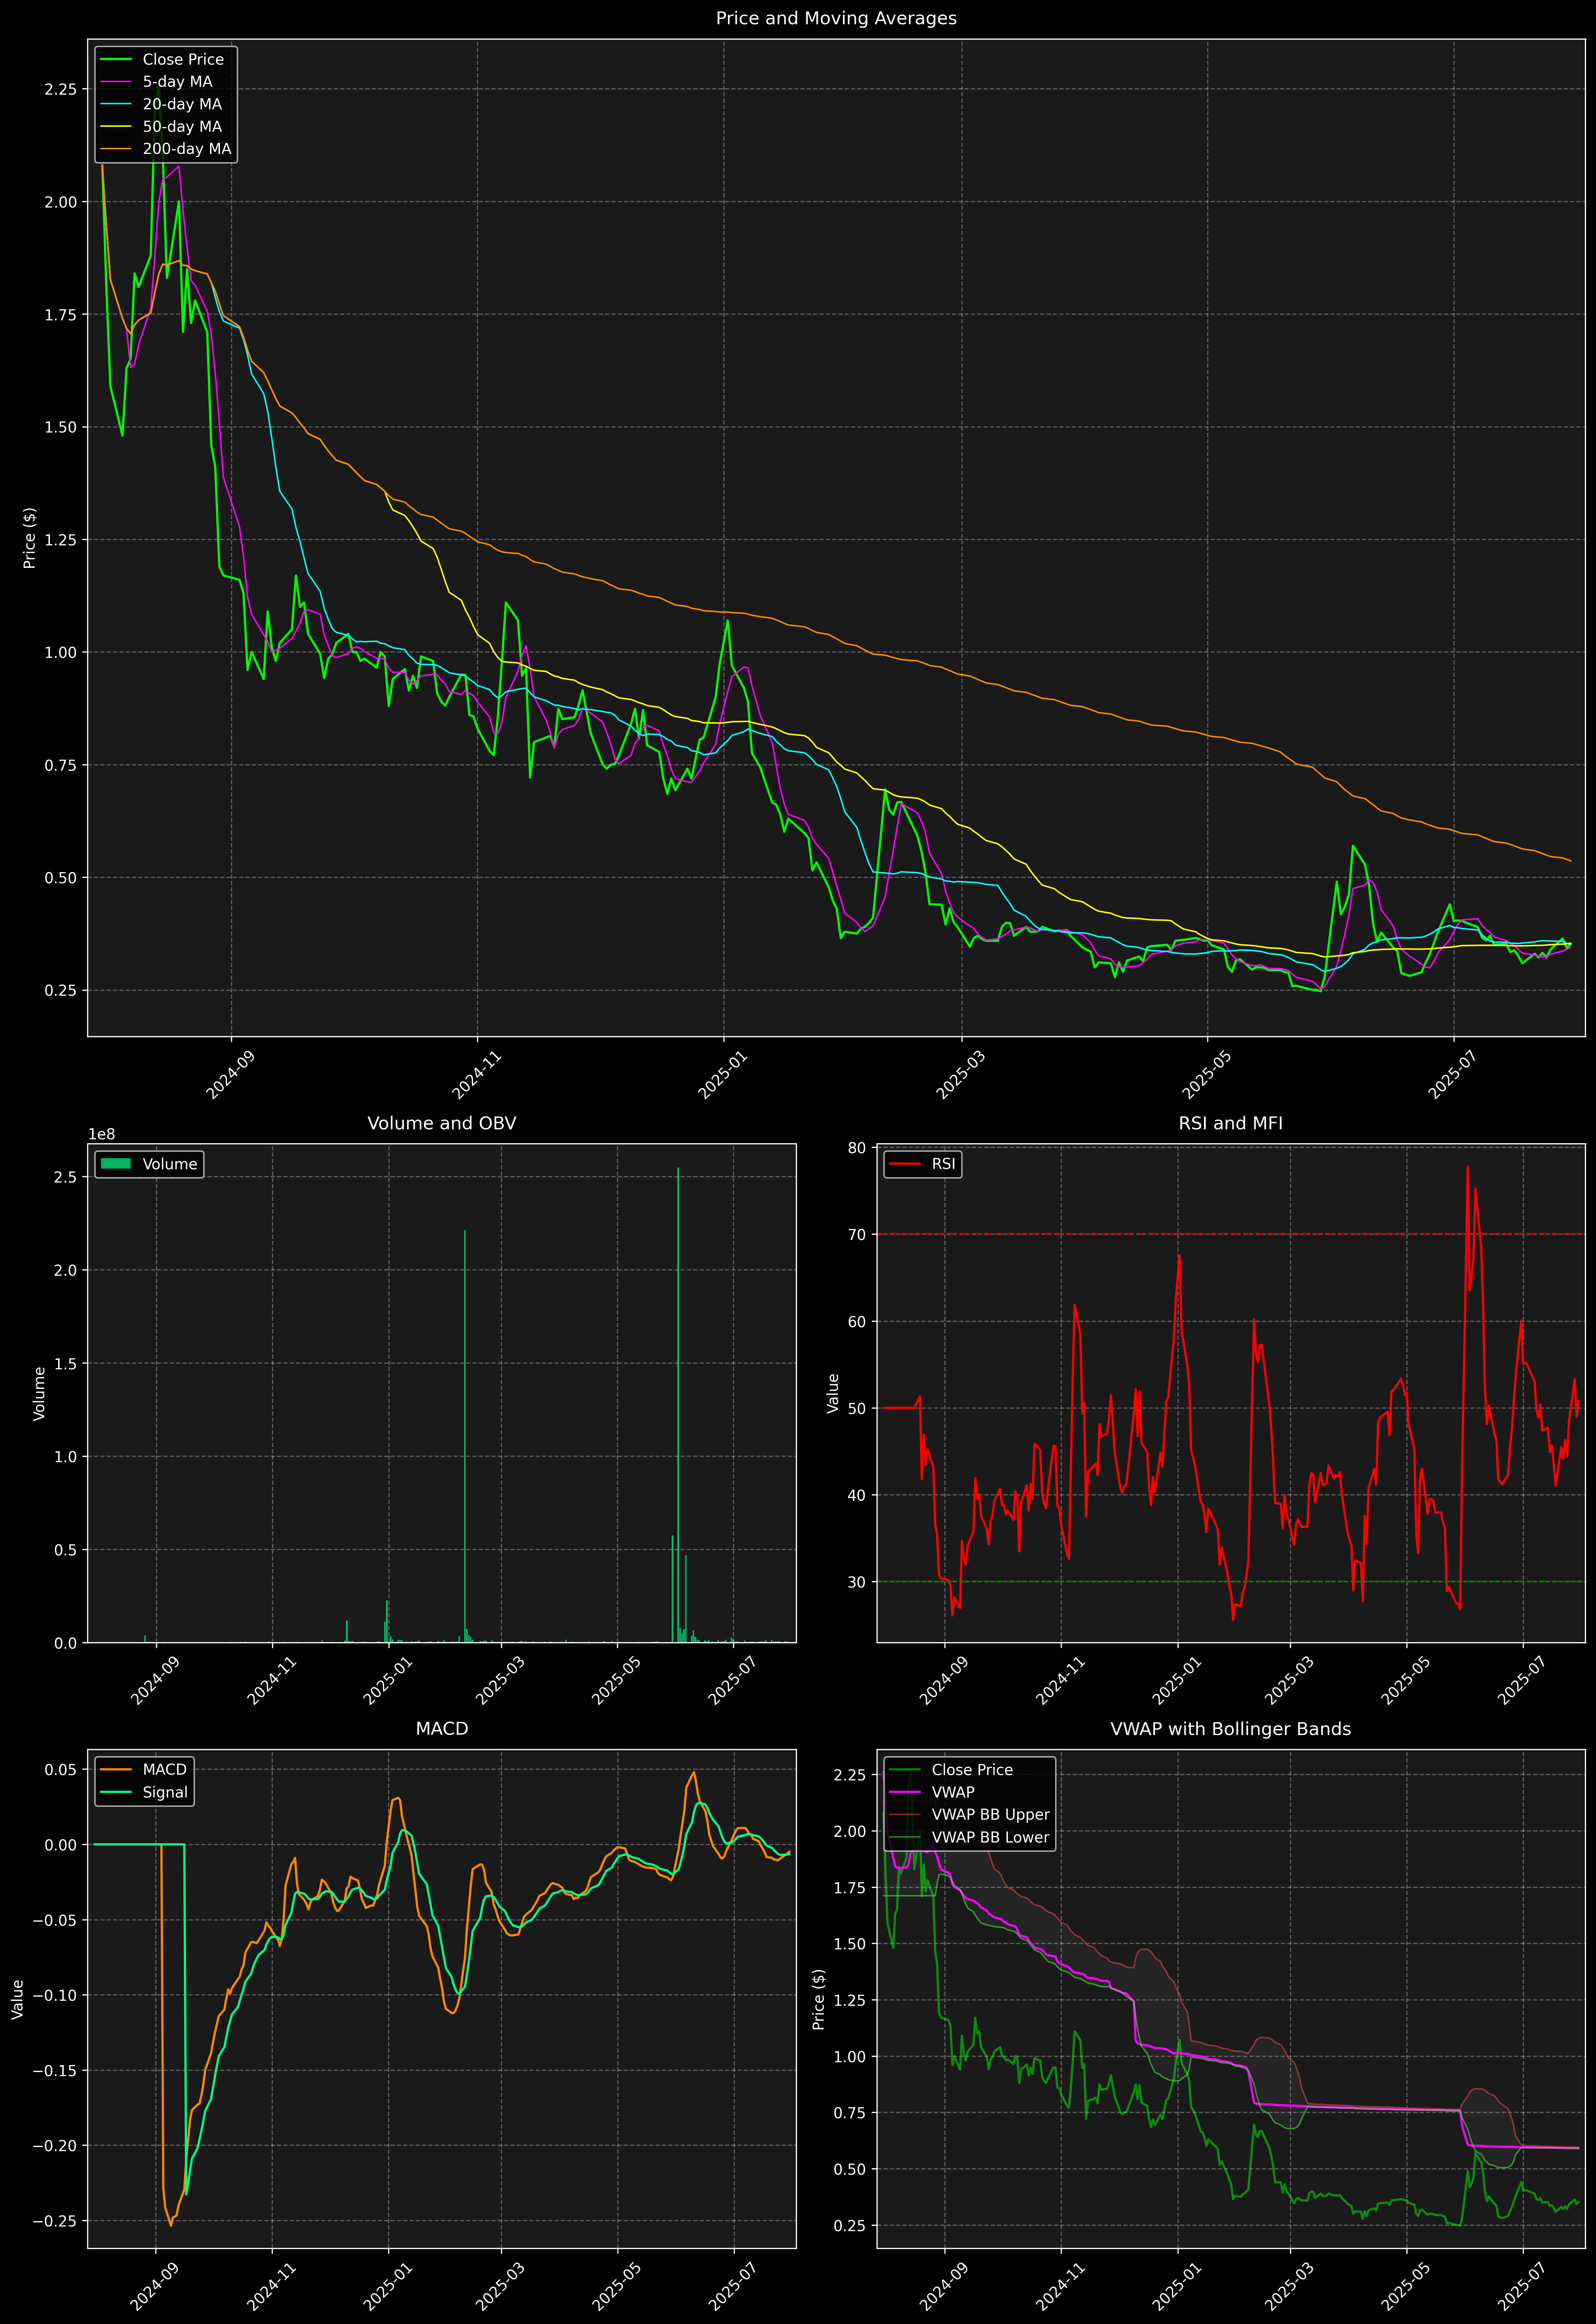Click the "2.5" tick on the Volume chart
The height and width of the screenshot is (2324, 1596).
(66, 1177)
